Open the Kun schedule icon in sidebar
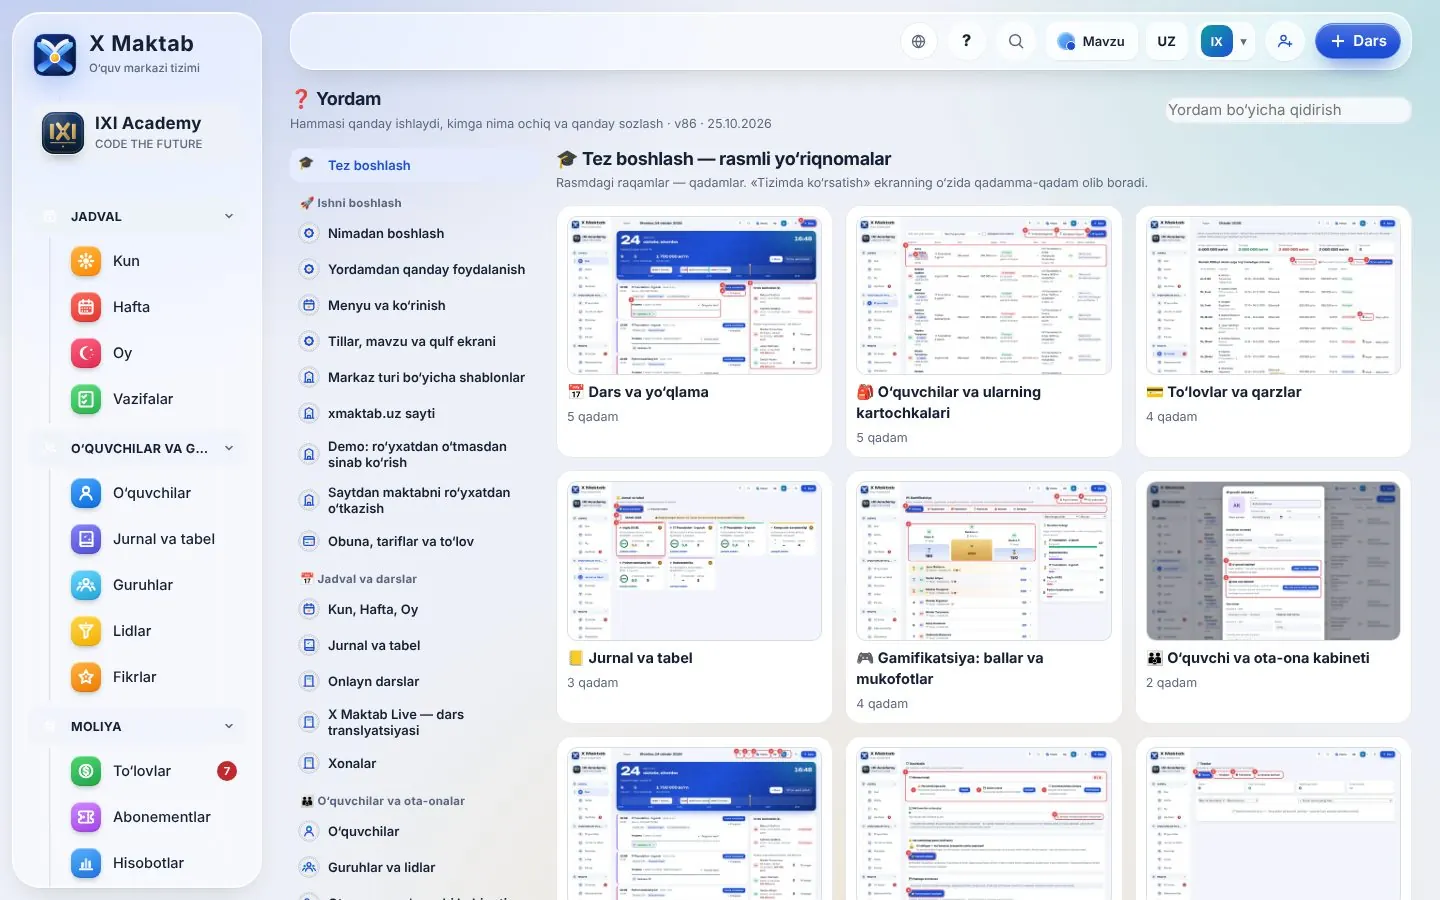The image size is (1440, 900). pyautogui.click(x=86, y=261)
